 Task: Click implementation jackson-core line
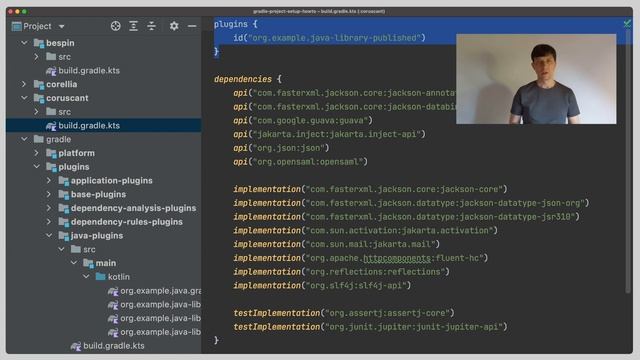370,189
